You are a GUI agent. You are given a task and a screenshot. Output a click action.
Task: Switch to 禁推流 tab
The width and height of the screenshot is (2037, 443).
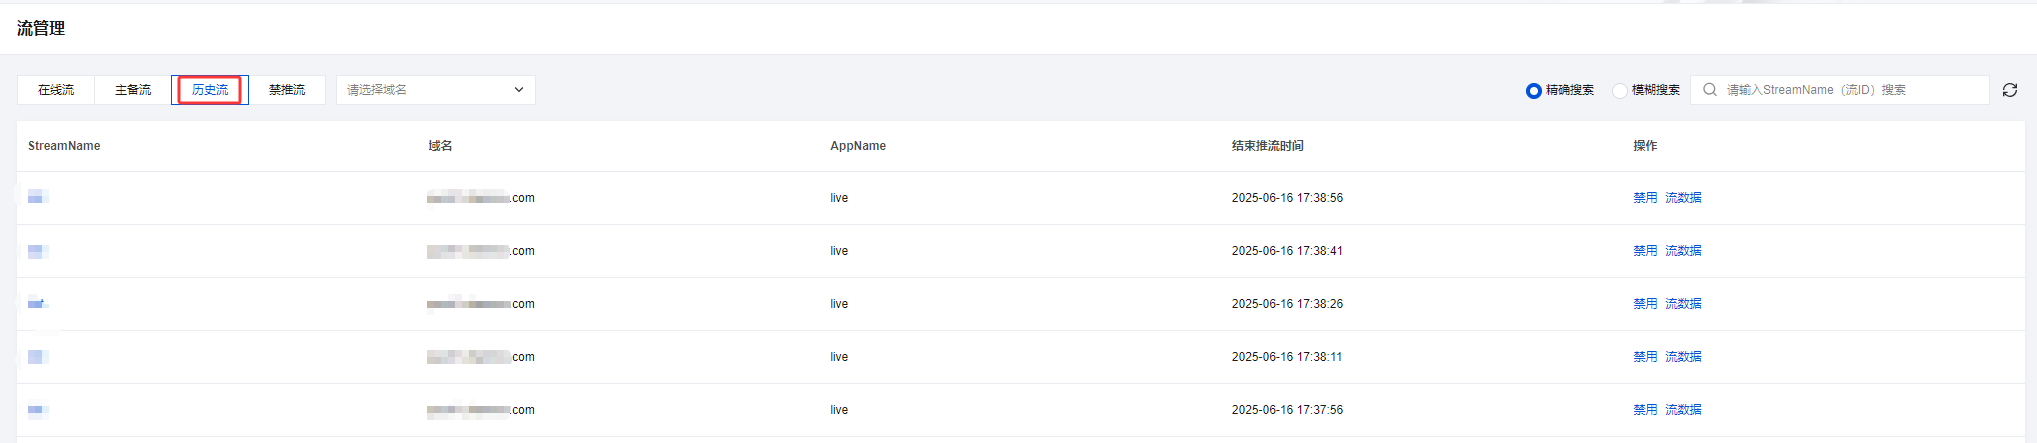point(287,90)
